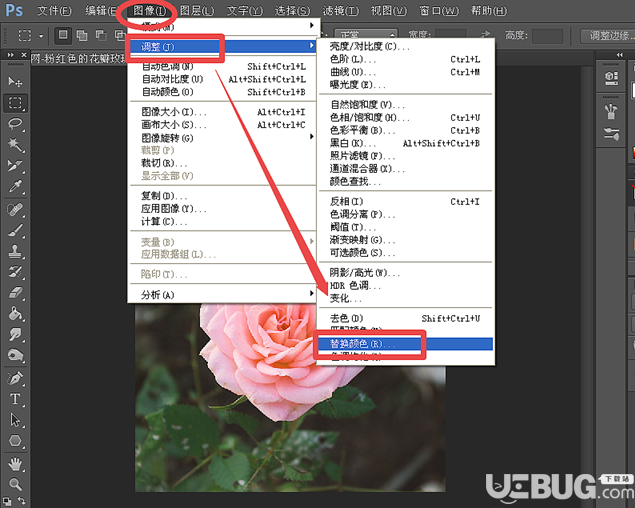
Task: Select the Crop tool
Action: pyautogui.click(x=15, y=166)
